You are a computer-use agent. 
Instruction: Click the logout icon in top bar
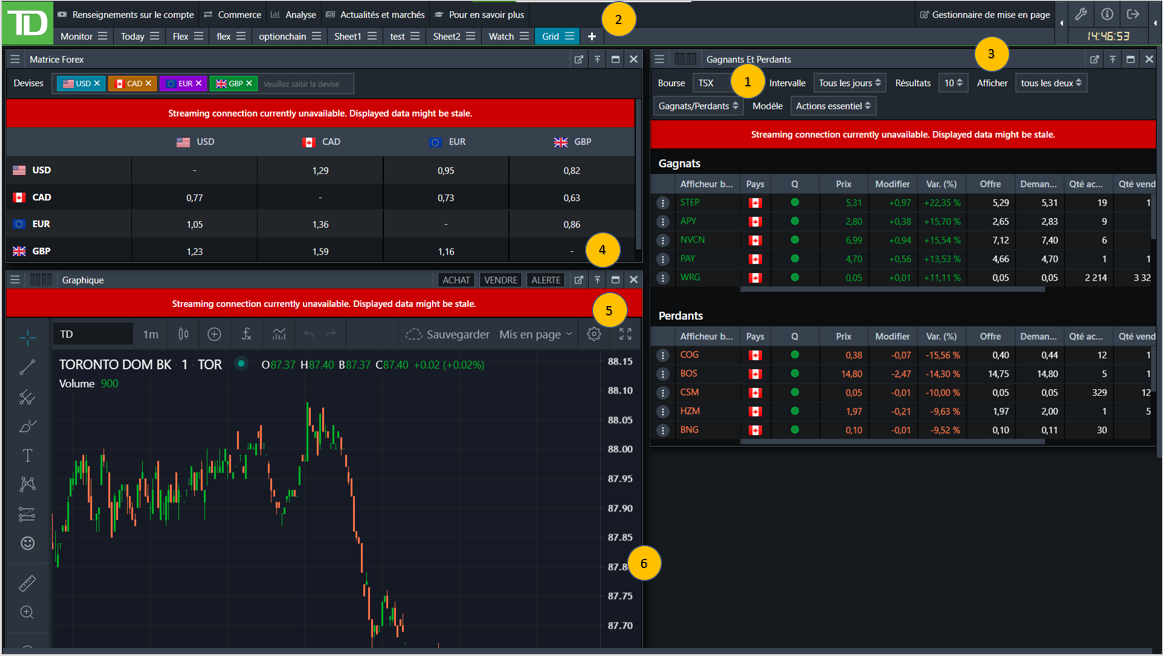1133,14
